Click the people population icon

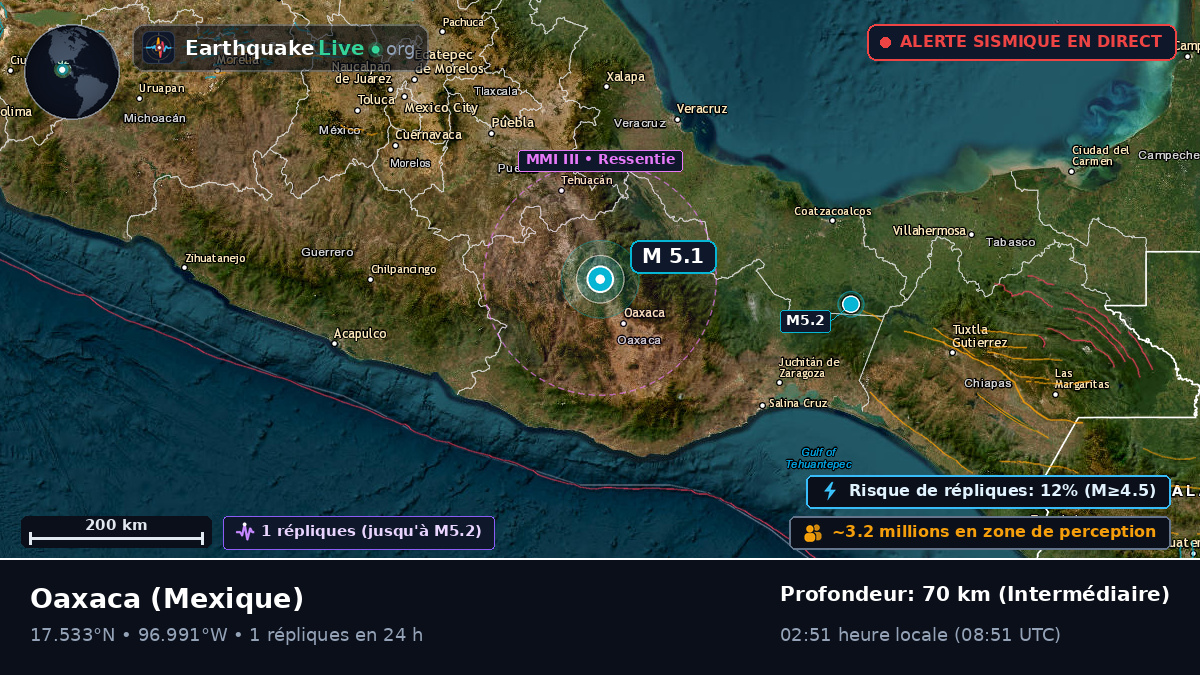pyautogui.click(x=813, y=533)
